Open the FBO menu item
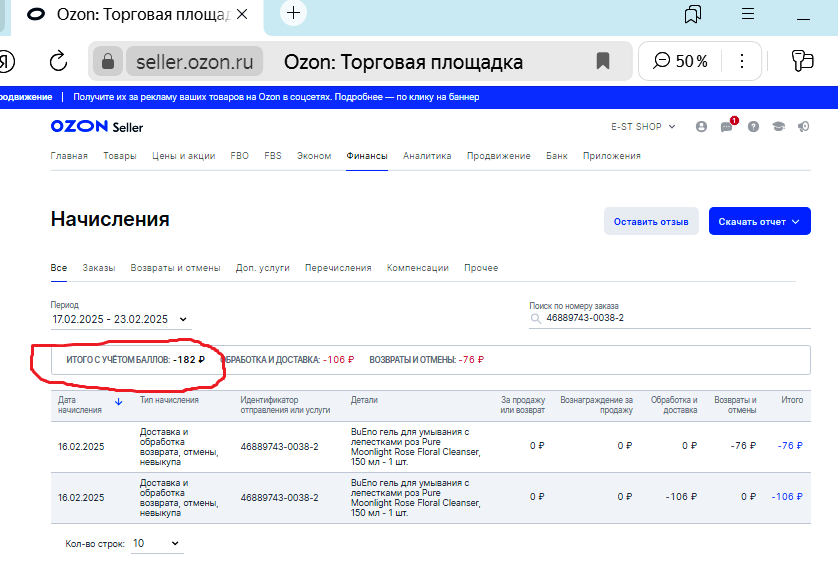 [239, 156]
